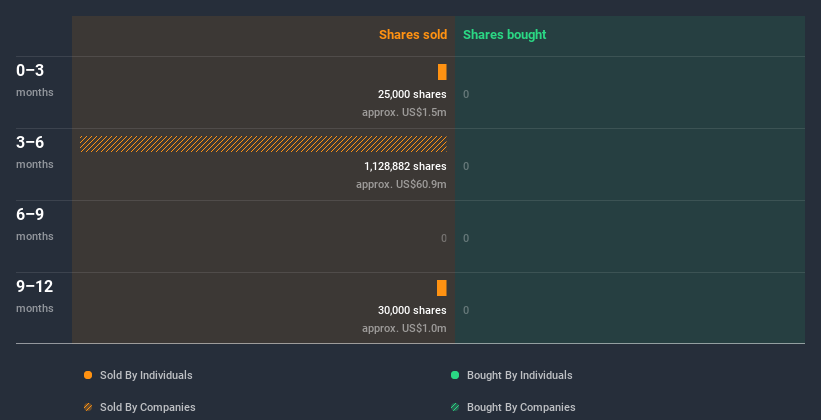Click the orange Sold By Individuals legend dot
Image resolution: width=821 pixels, height=420 pixels.
(x=88, y=375)
